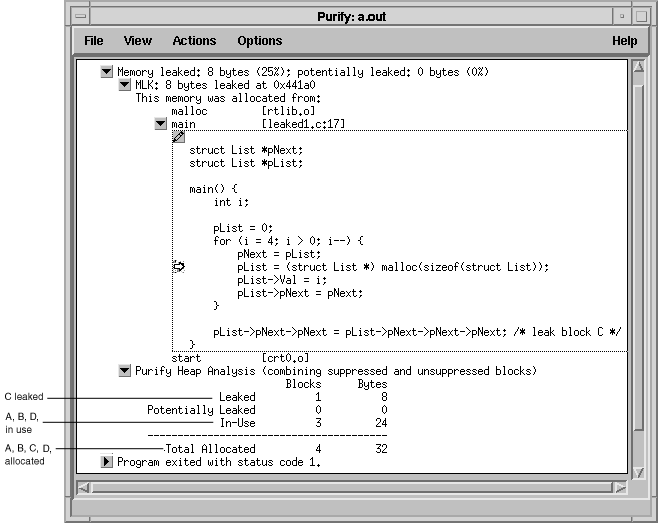Open the Help menu
The height and width of the screenshot is (523, 660).
[x=624, y=41]
